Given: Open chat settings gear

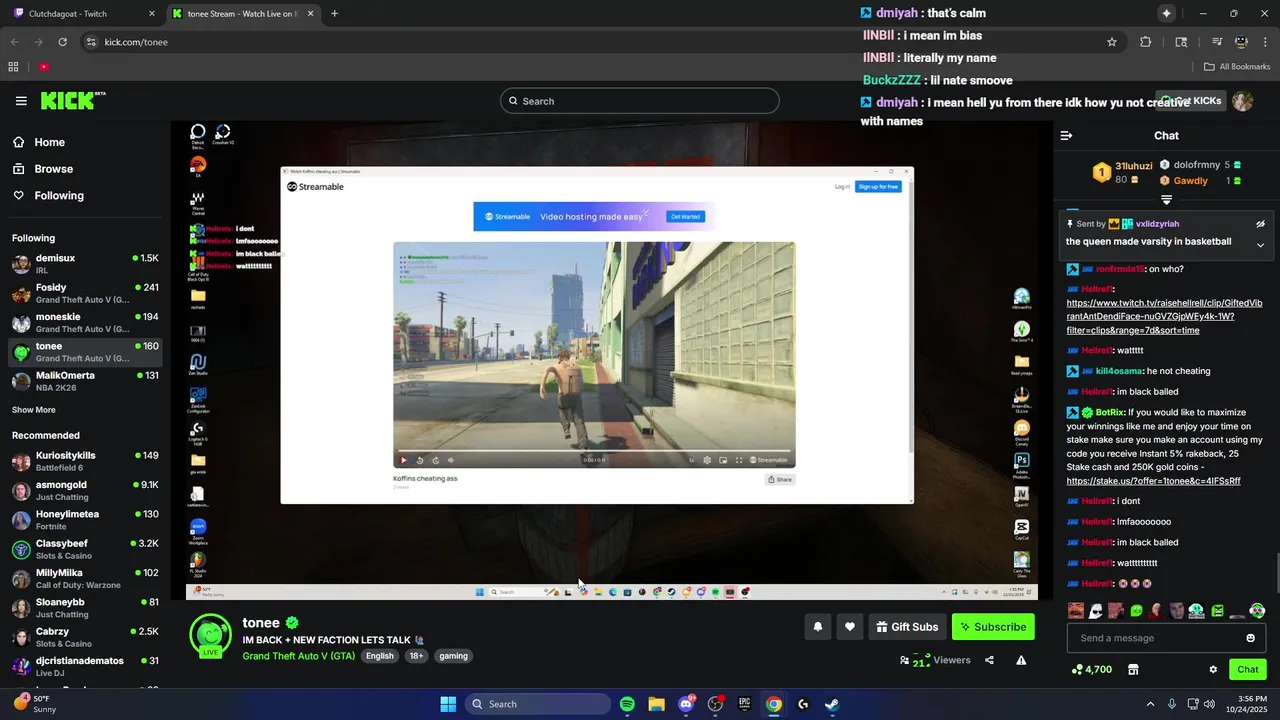Looking at the screenshot, I should click(1213, 669).
